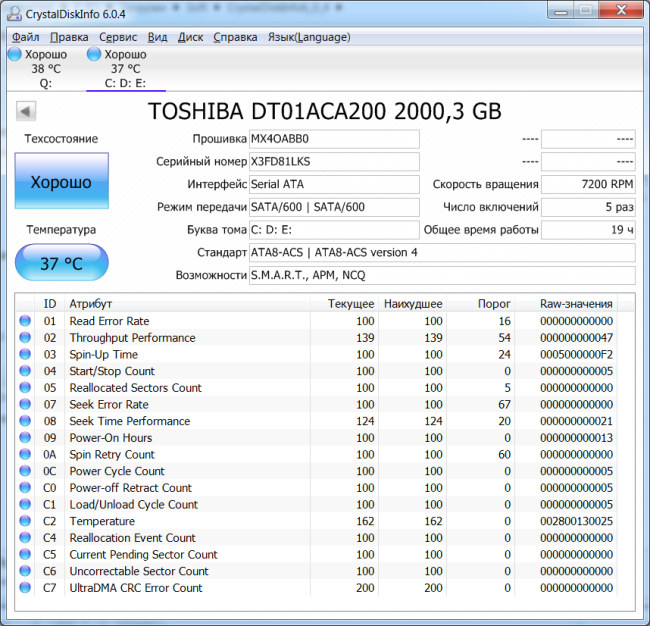Screen dimensions: 650x626
Task: Select the Power-On Hours attribute row
Action: (110, 438)
